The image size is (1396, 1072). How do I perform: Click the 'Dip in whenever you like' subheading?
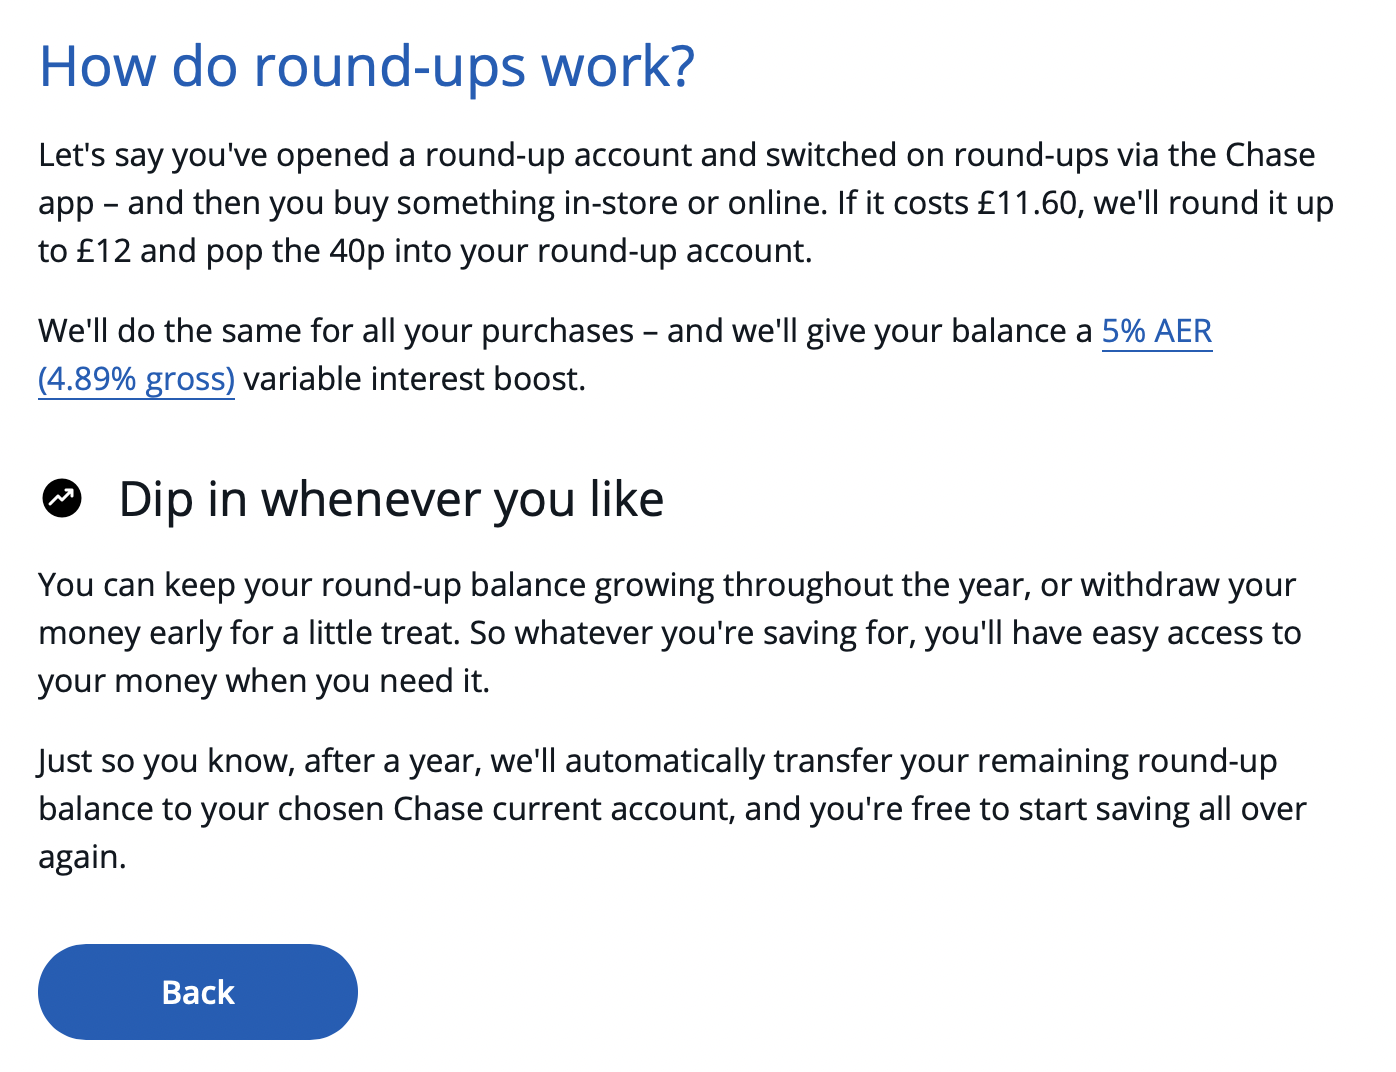391,499
